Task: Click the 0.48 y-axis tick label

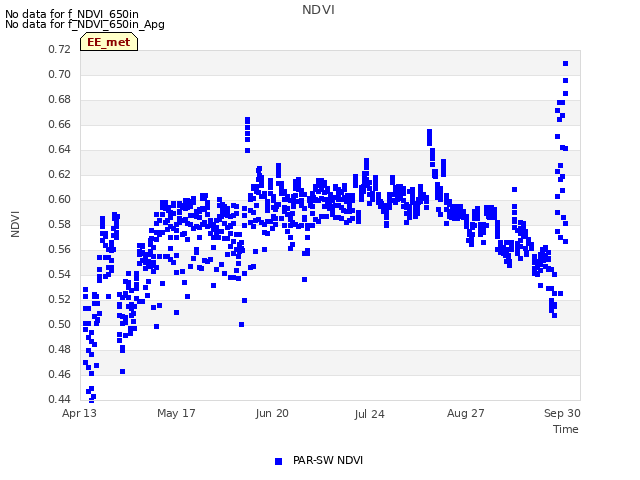Action: point(60,349)
